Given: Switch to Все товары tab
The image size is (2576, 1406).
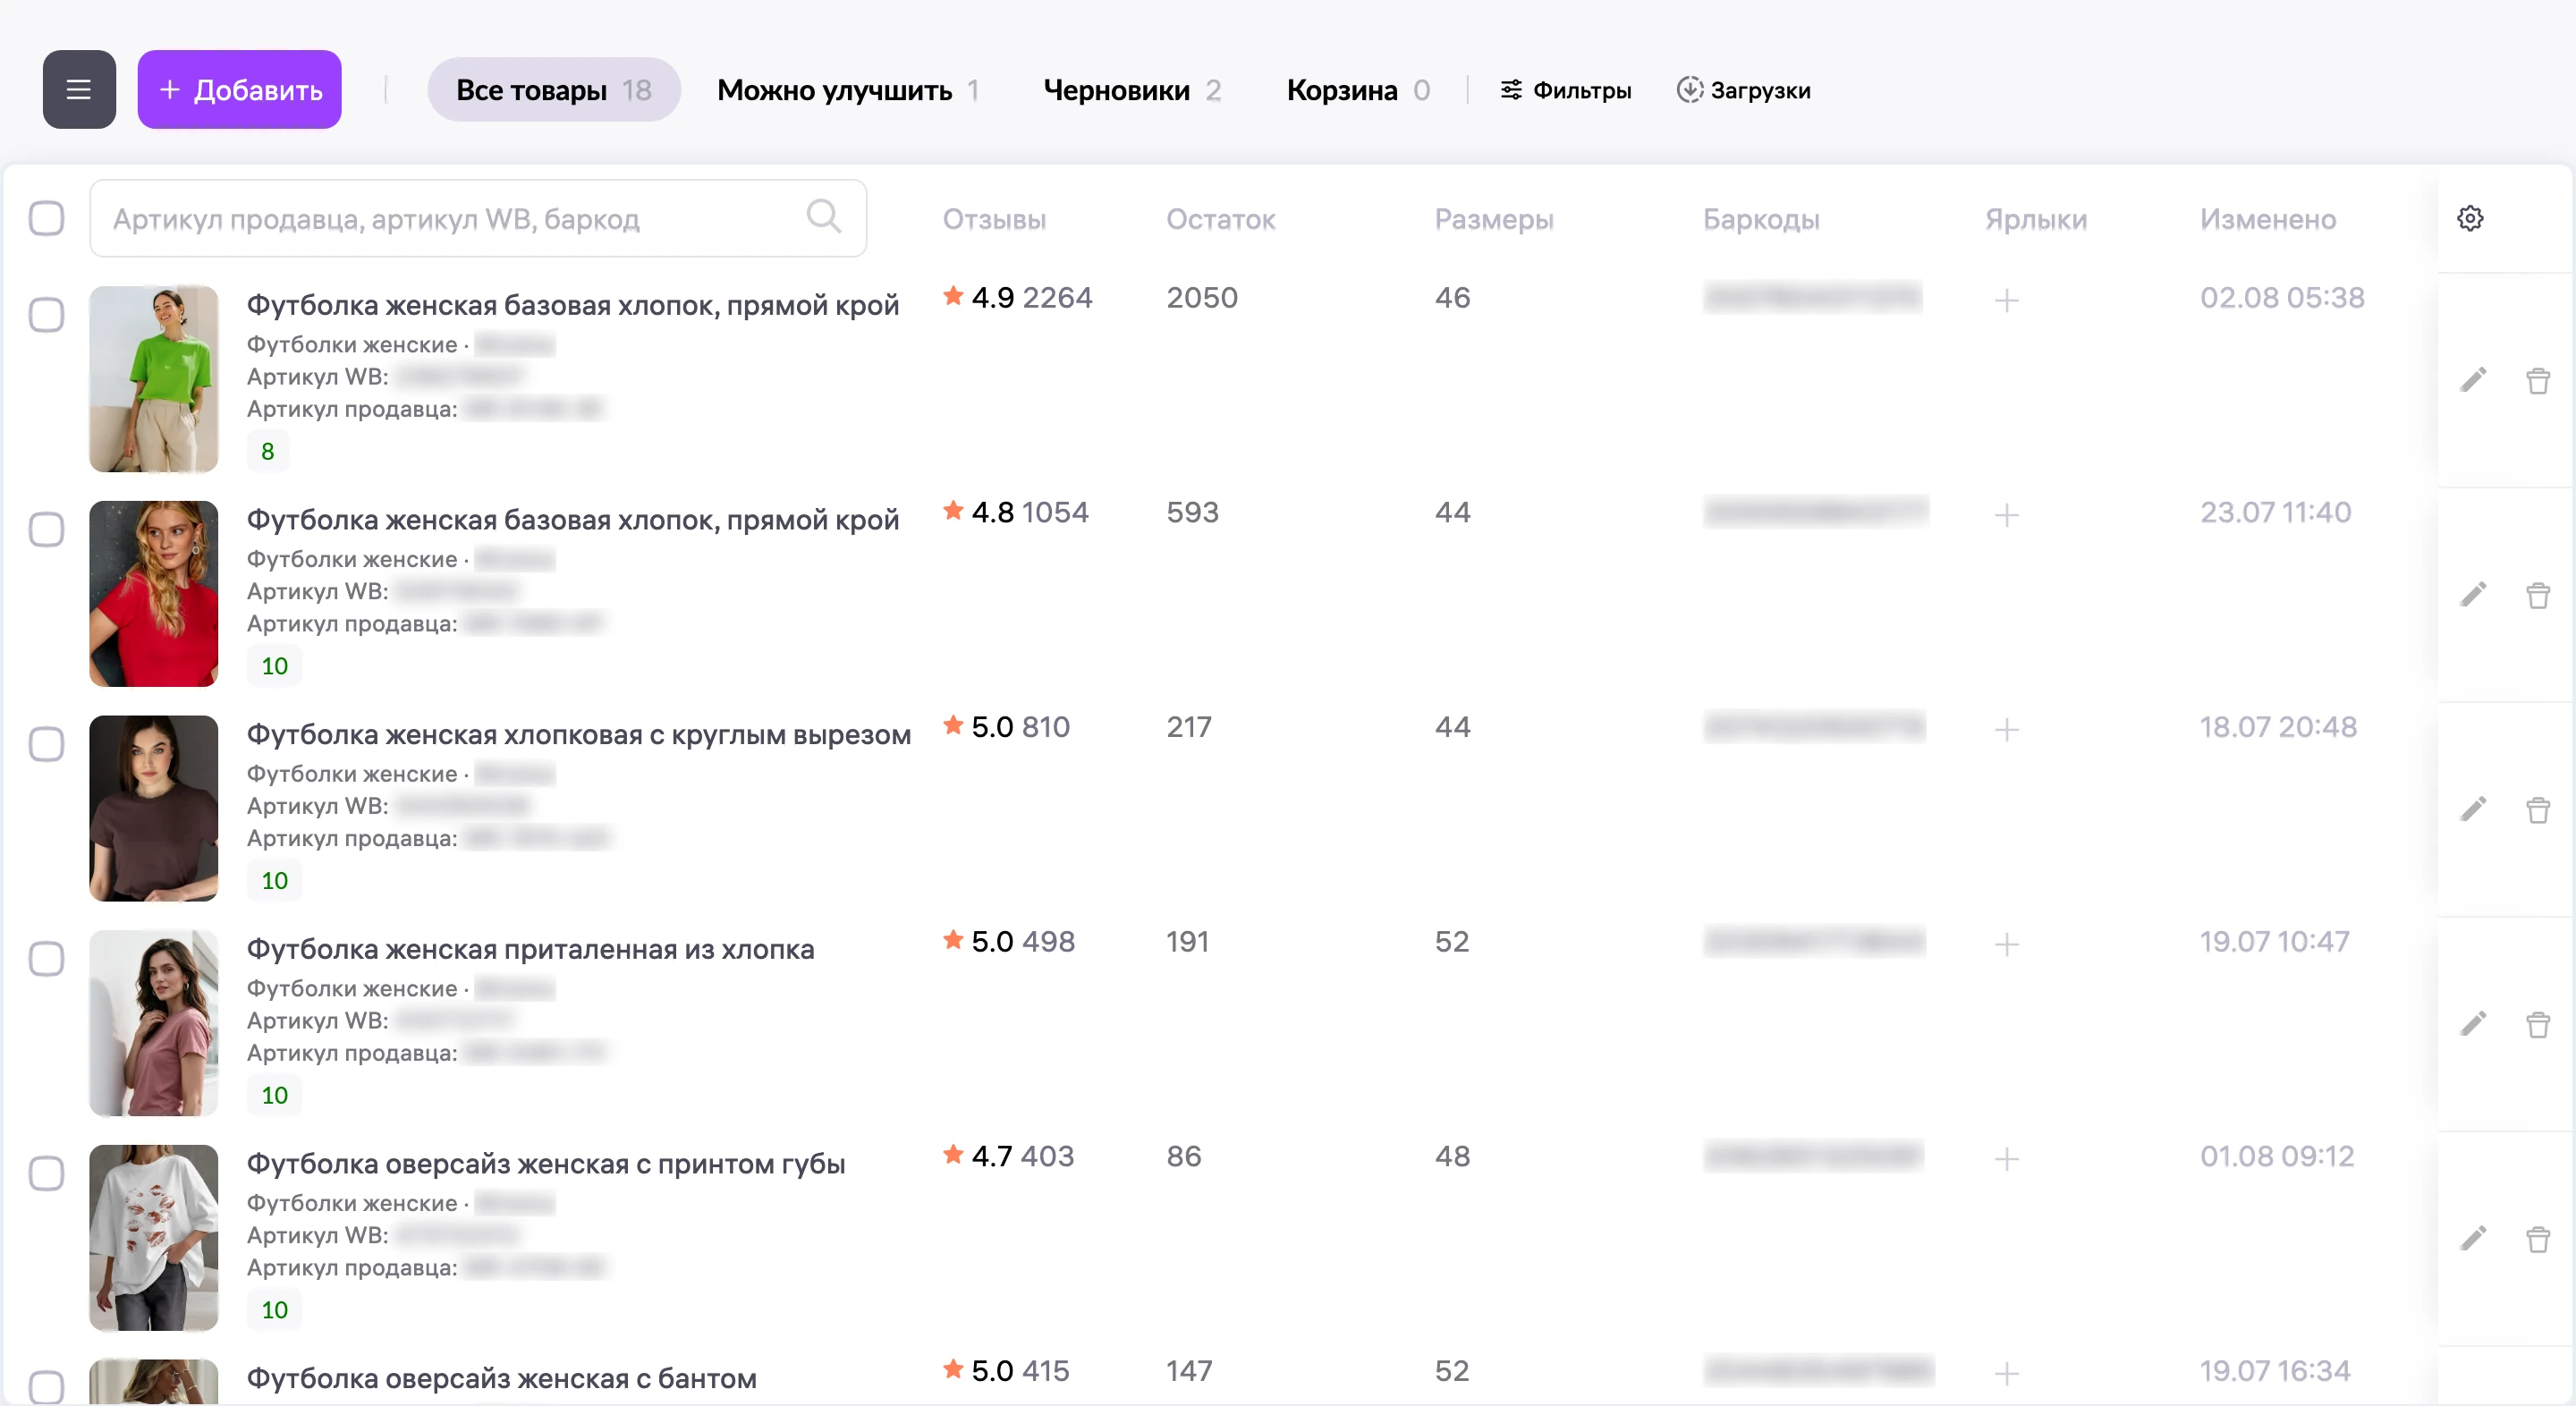Looking at the screenshot, I should pos(554,90).
